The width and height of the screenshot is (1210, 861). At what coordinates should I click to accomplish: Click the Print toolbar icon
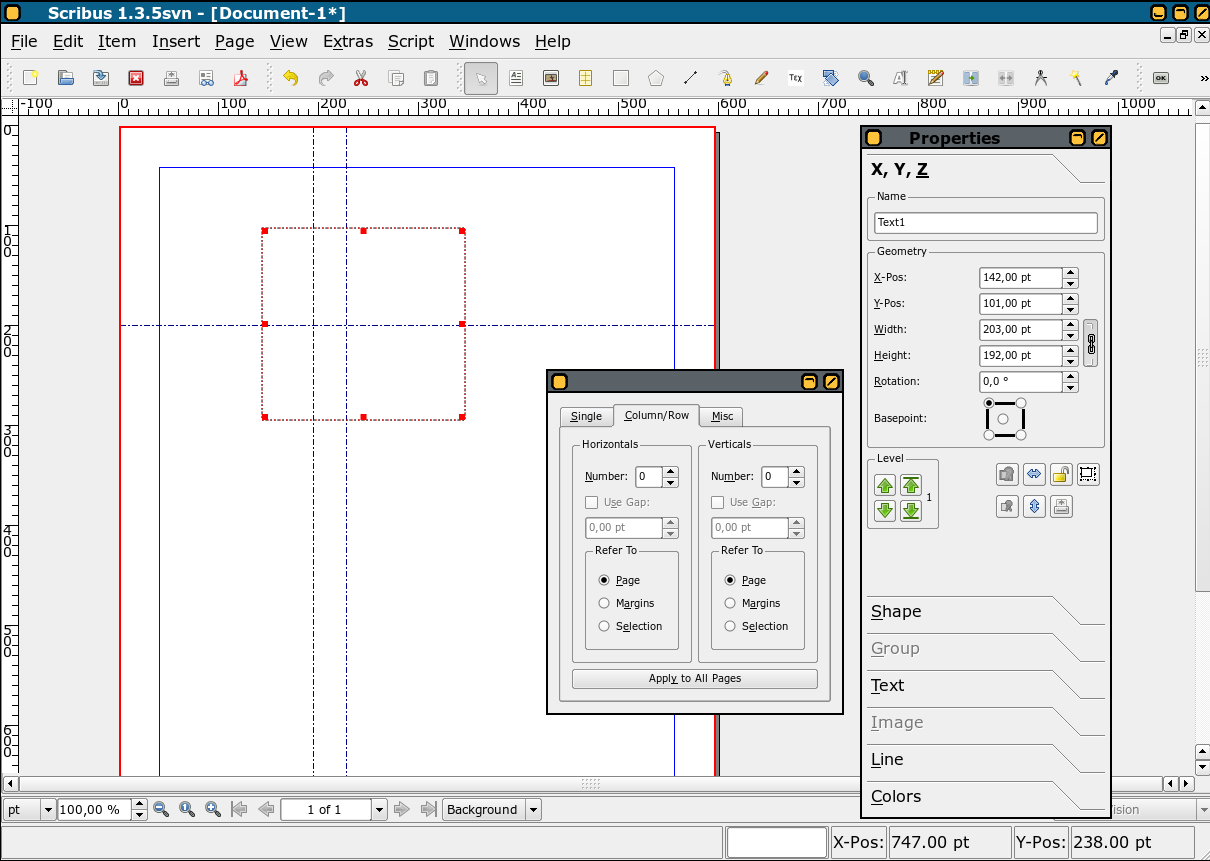[171, 78]
